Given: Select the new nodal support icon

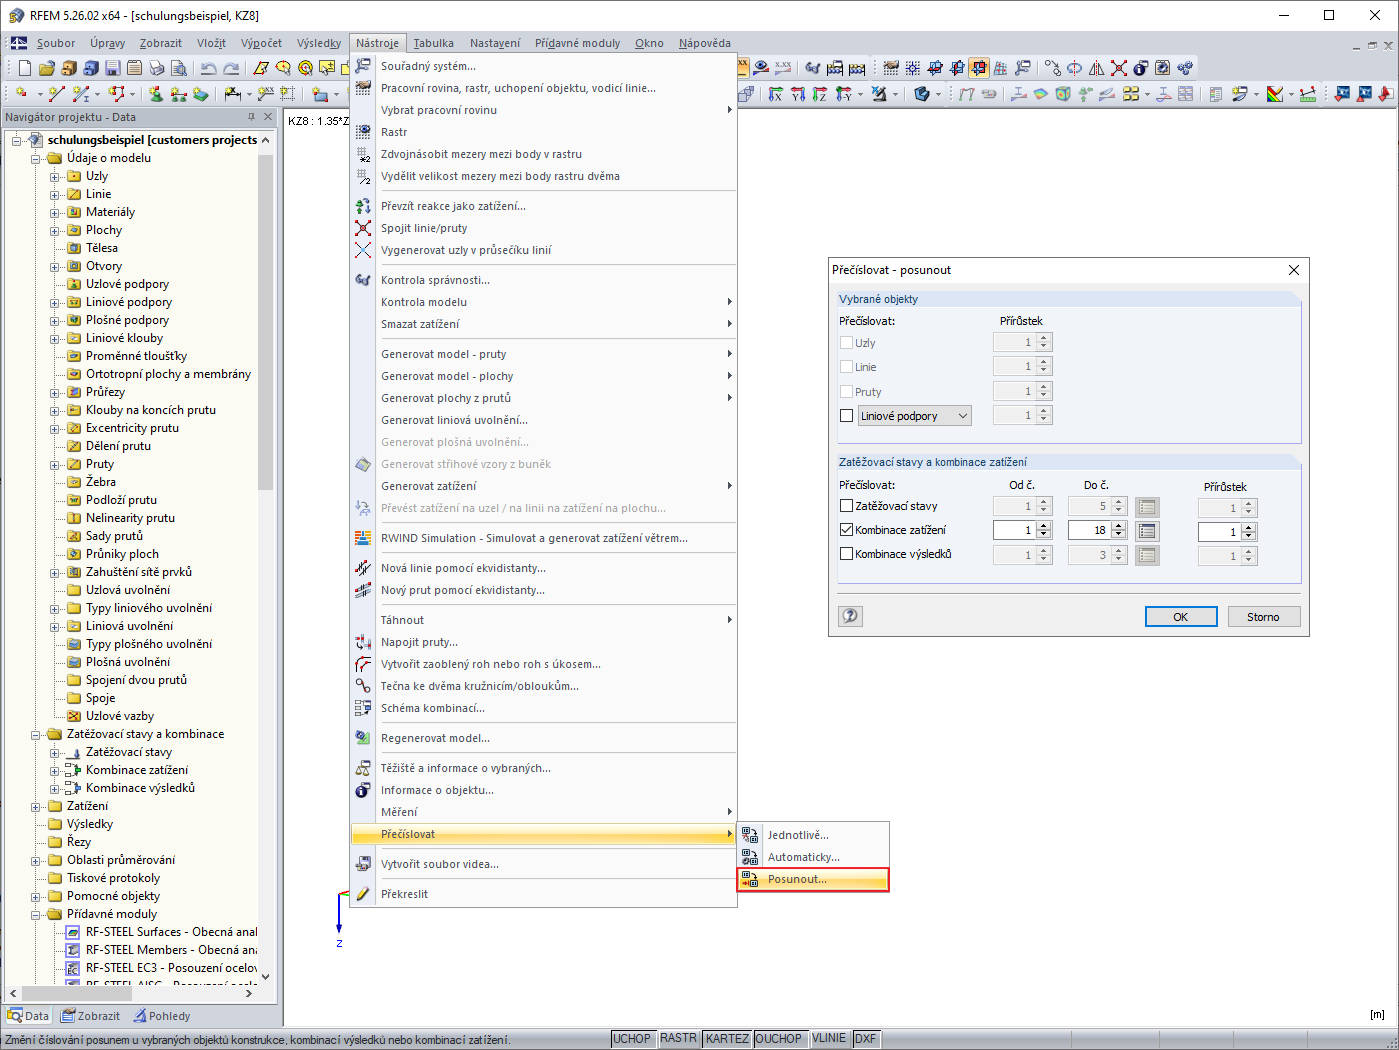Looking at the screenshot, I should [156, 94].
